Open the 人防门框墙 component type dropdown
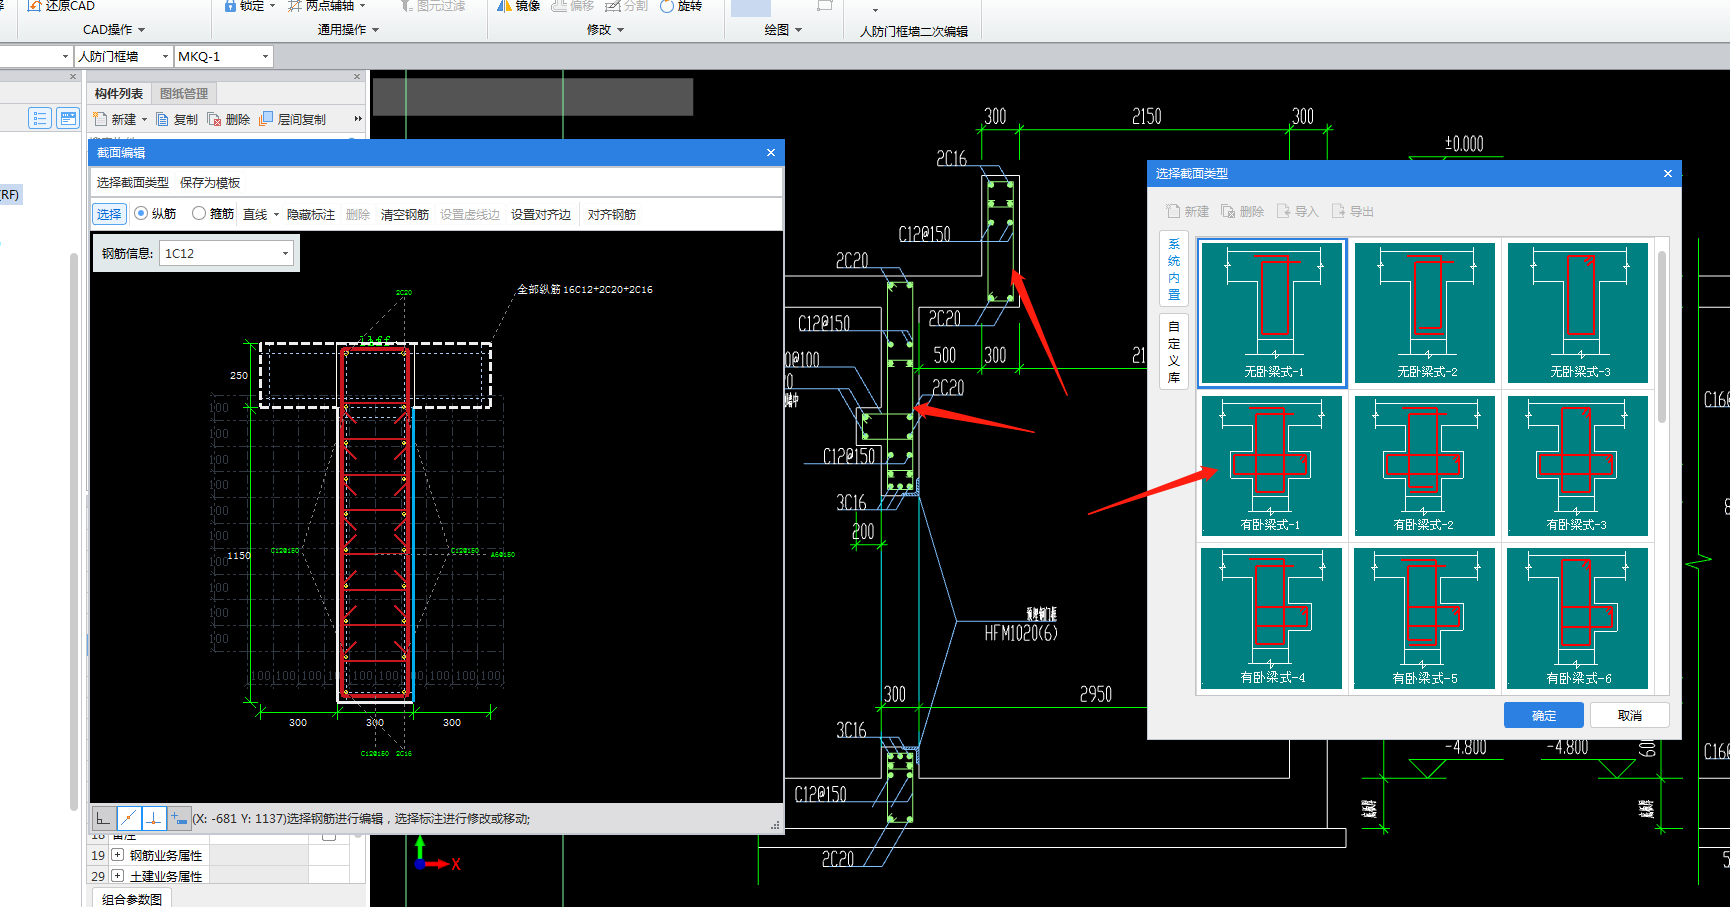 click(x=165, y=57)
